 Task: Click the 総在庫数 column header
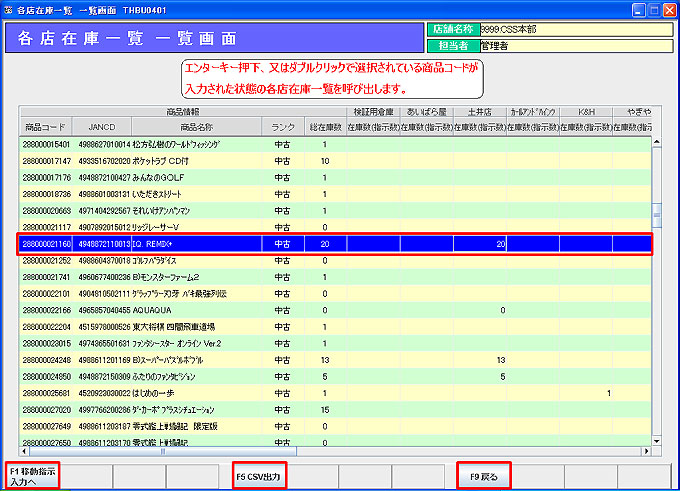325,127
